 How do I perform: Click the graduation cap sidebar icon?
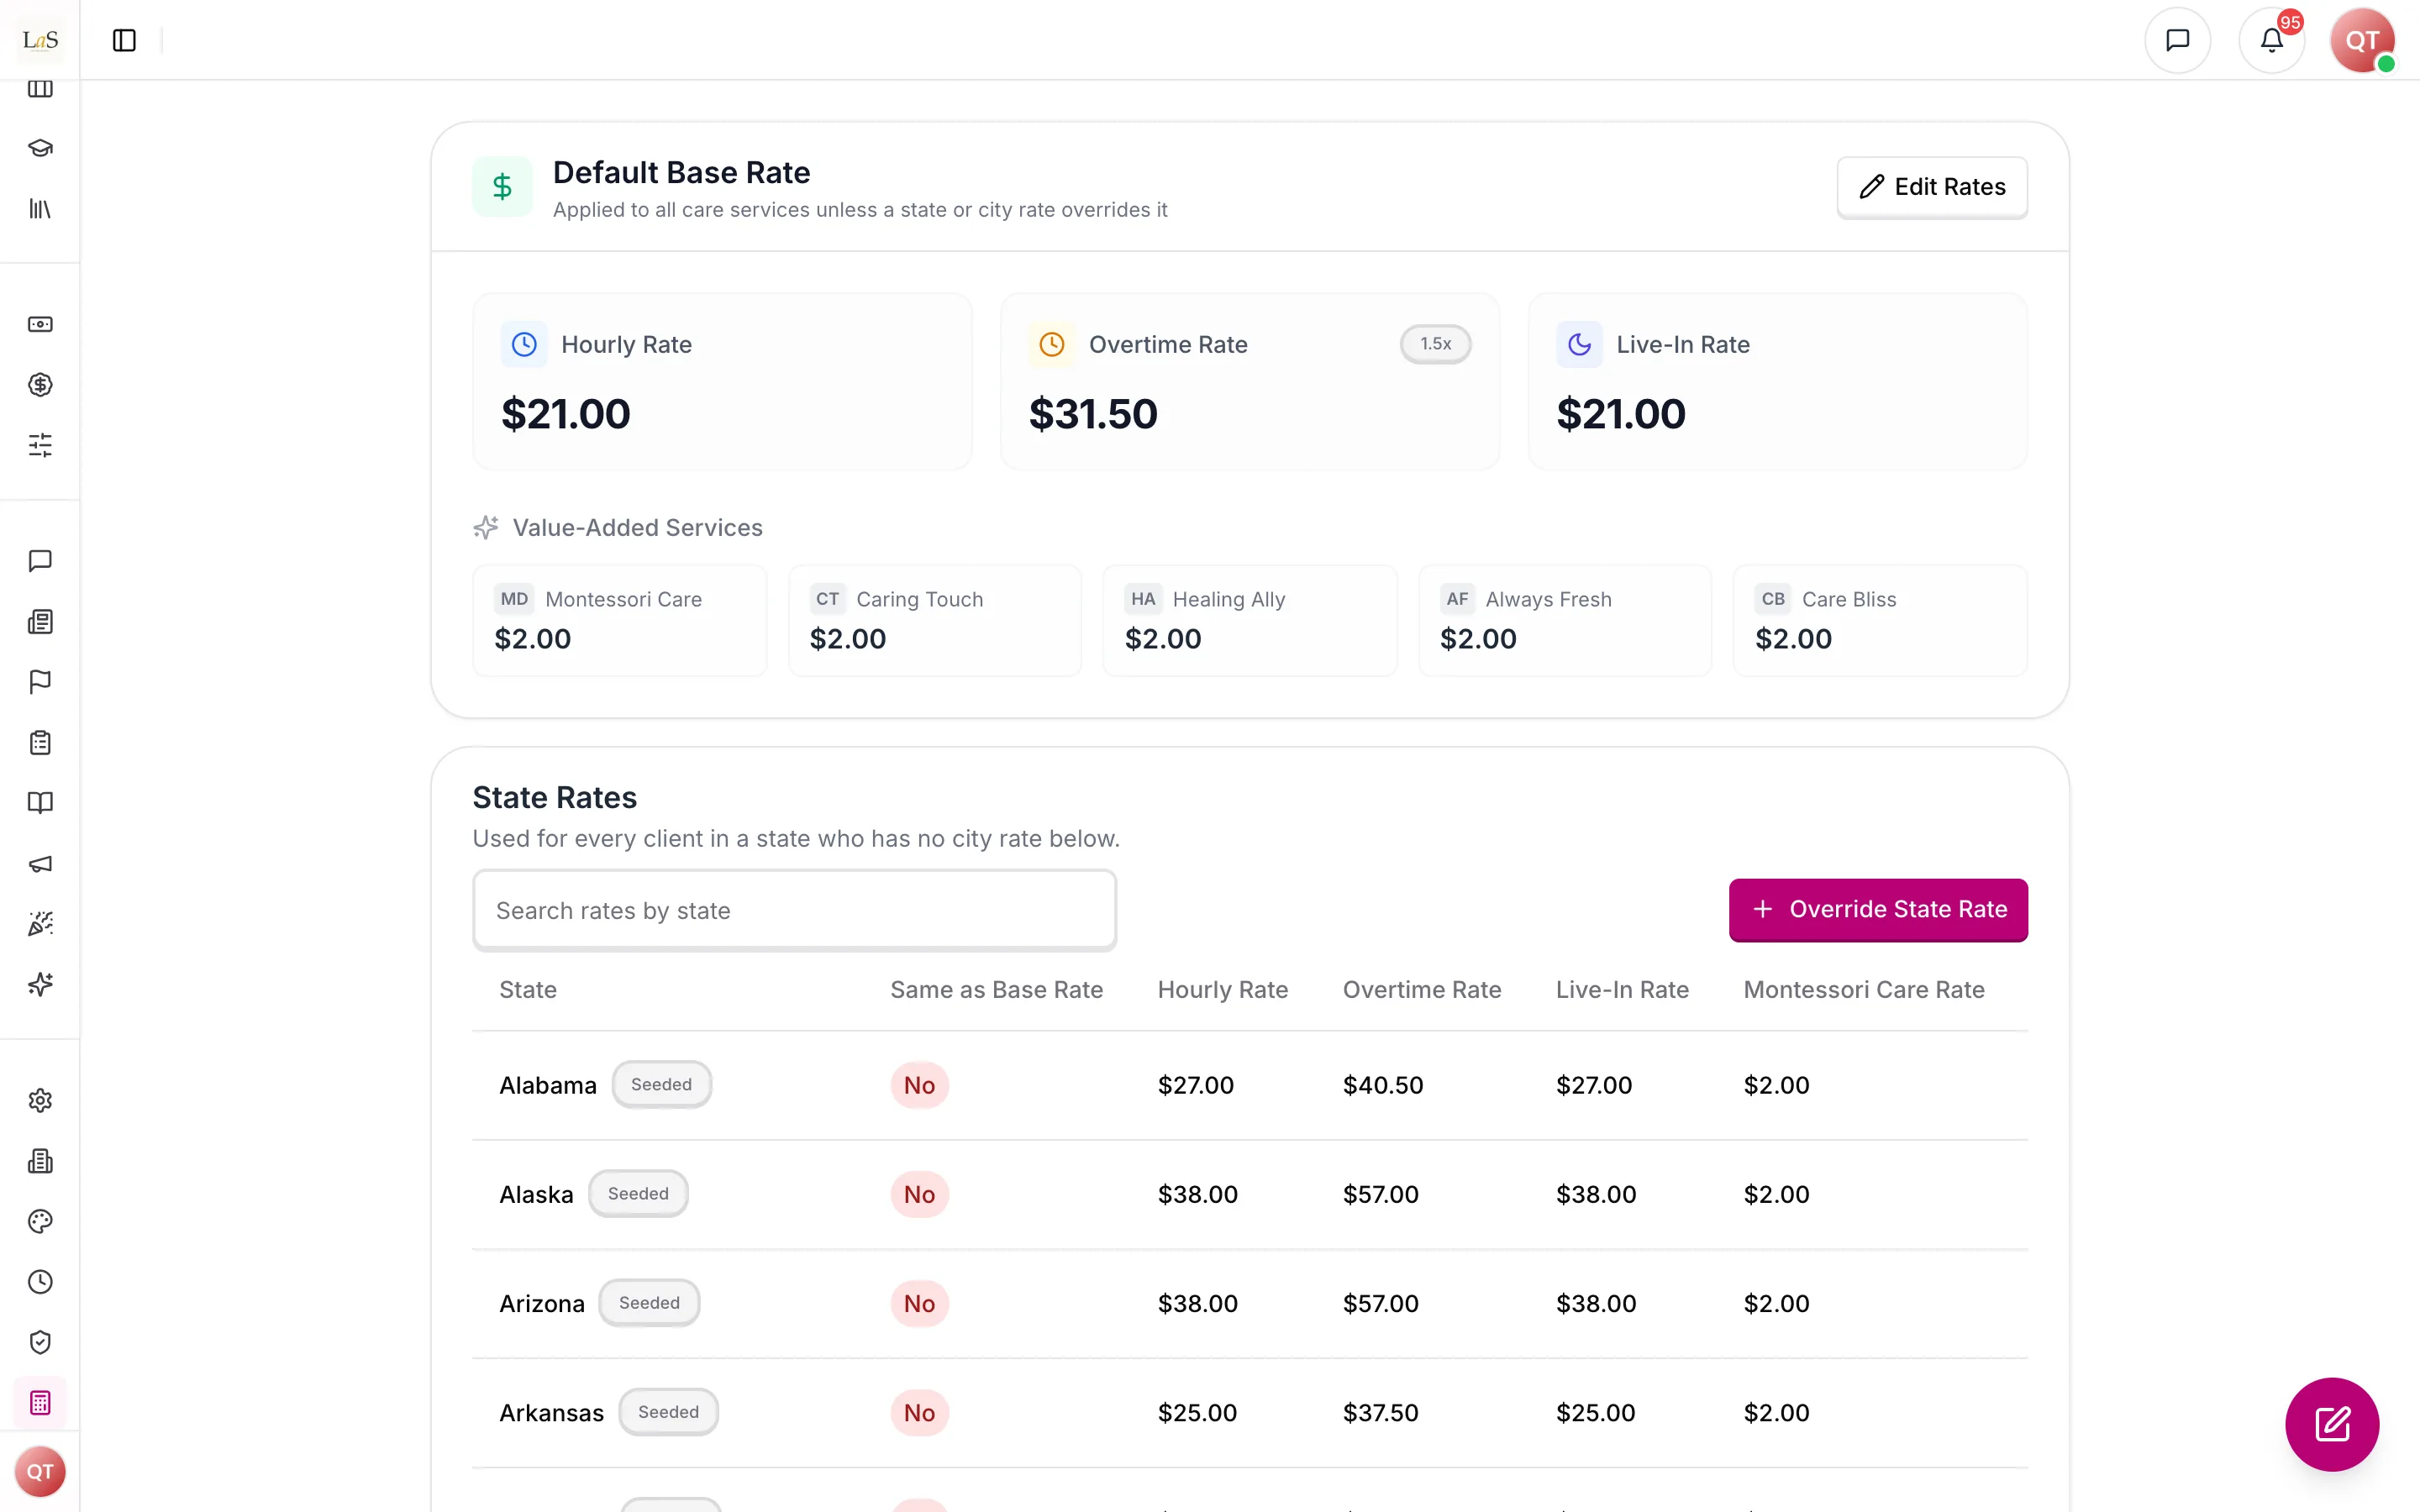click(40, 148)
